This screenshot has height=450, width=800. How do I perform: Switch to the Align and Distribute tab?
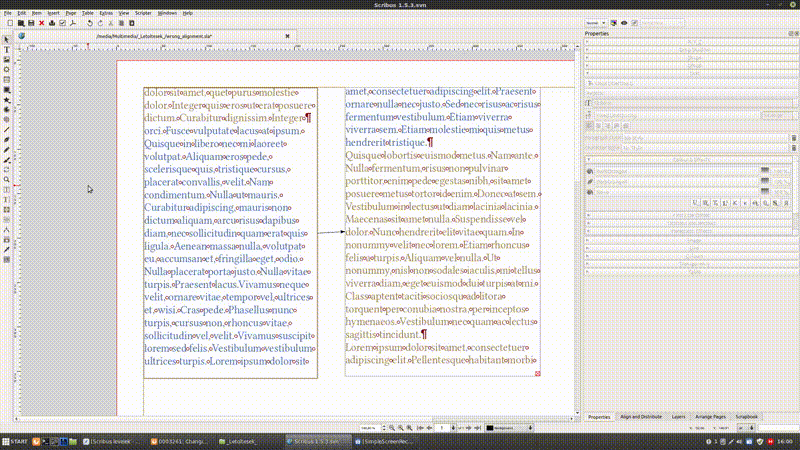click(639, 416)
